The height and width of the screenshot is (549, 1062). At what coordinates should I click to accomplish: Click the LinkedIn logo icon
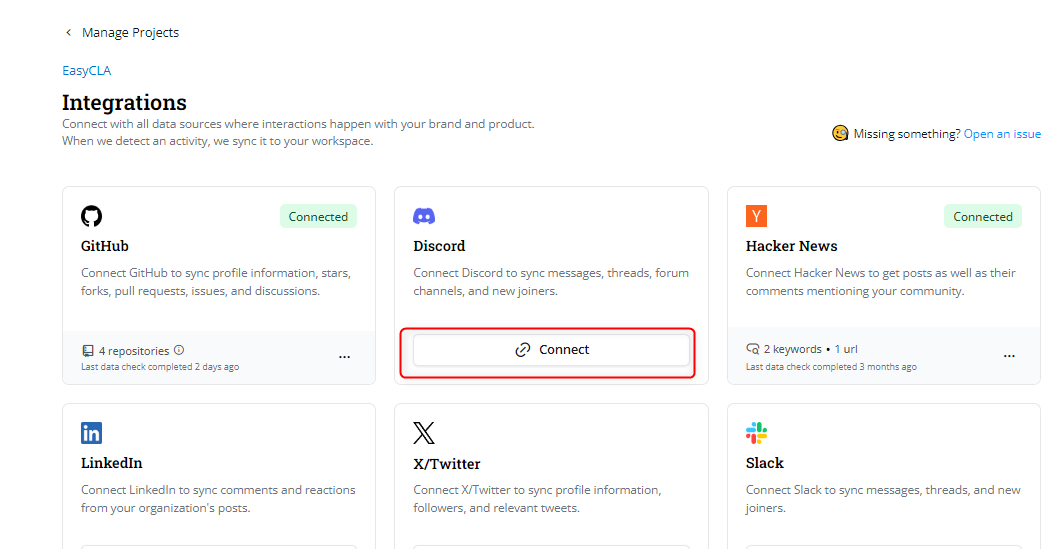pos(92,433)
